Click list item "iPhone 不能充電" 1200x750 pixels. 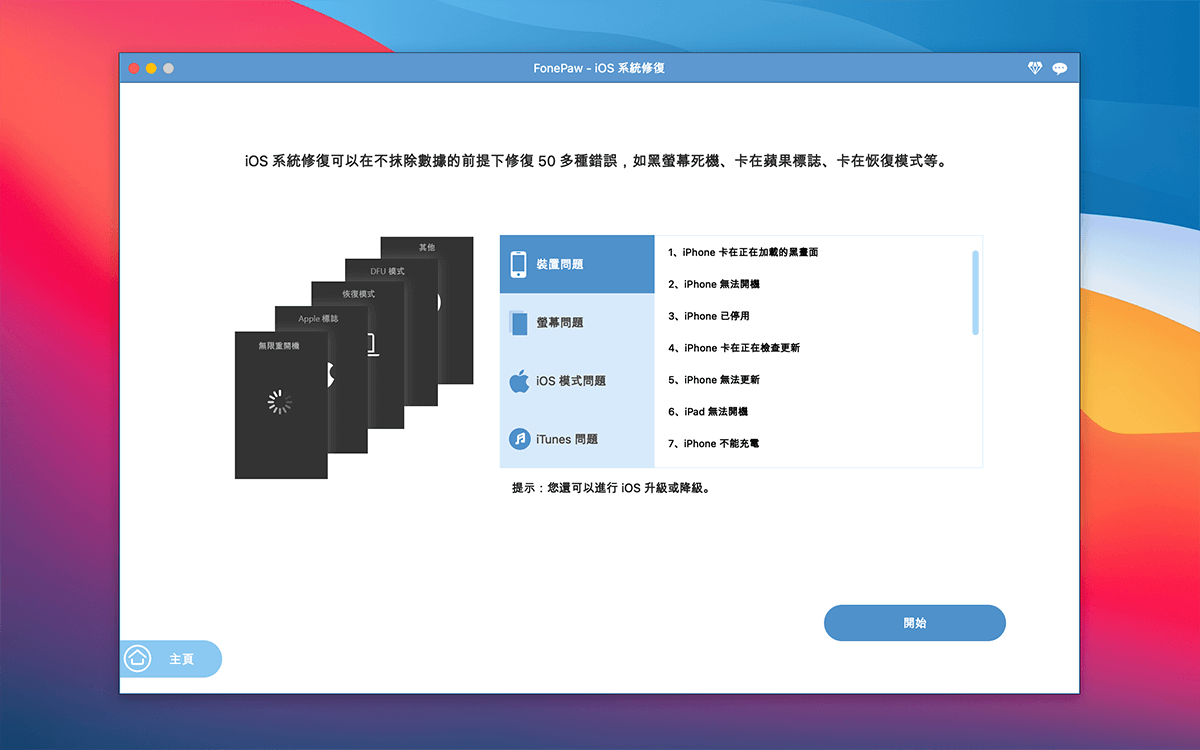714,444
